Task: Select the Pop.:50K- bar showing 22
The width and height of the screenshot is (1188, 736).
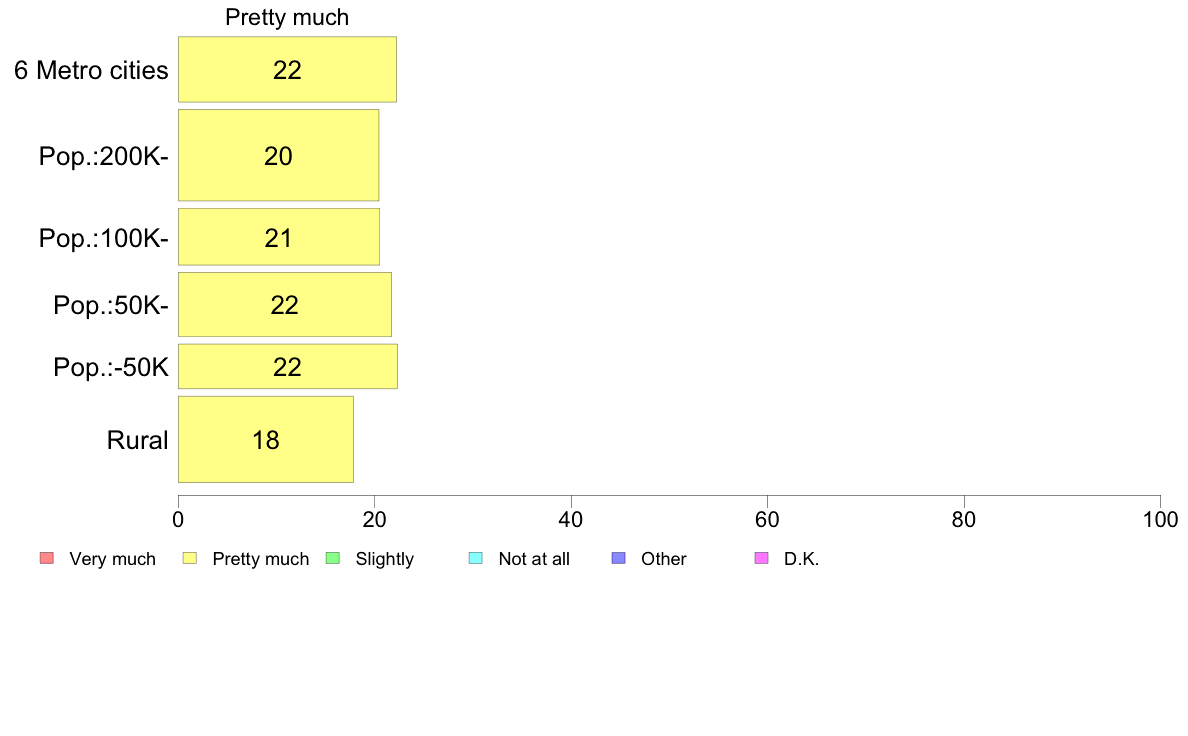Action: 285,305
